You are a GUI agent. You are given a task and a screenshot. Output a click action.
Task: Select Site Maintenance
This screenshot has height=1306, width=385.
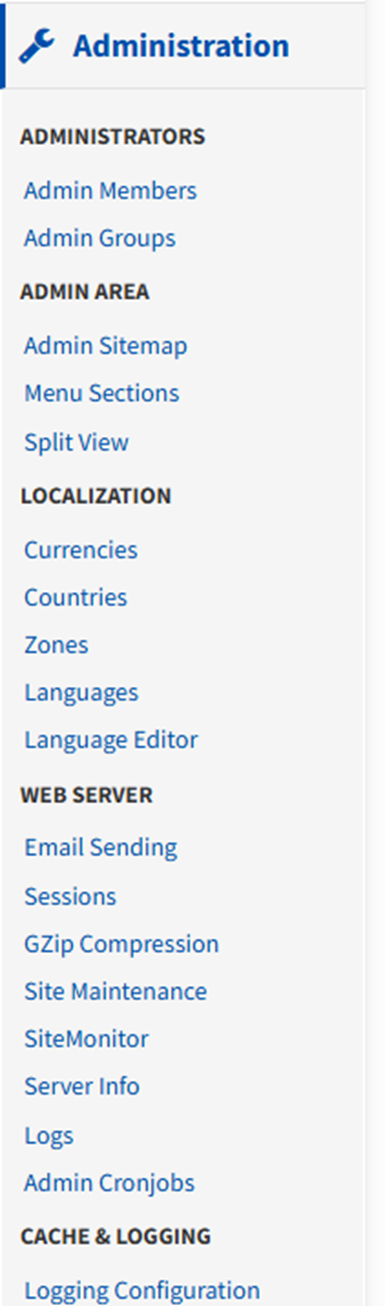tap(116, 991)
